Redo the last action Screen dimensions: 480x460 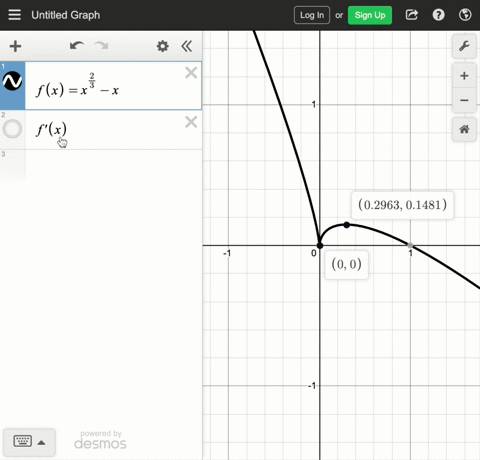tap(102, 46)
